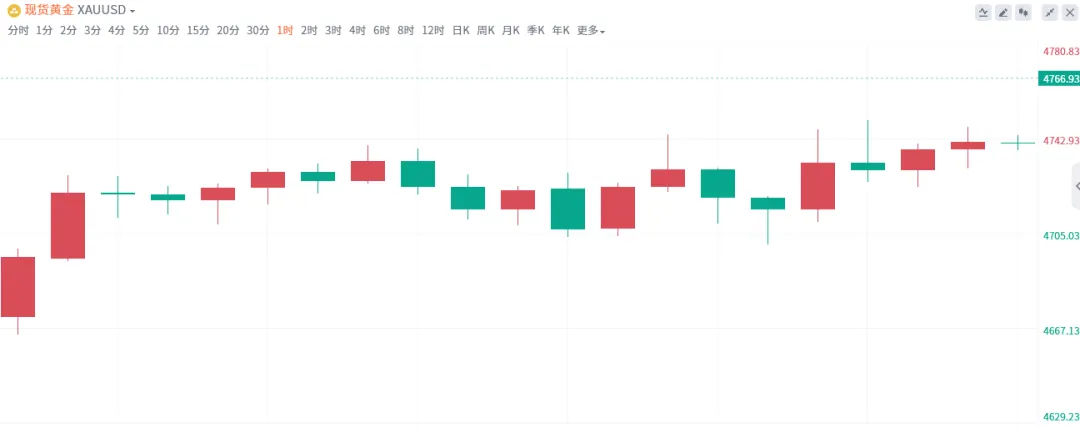Image resolution: width=1080 pixels, height=438 pixels.
Task: Choose the 5分 interval
Action: (x=141, y=31)
